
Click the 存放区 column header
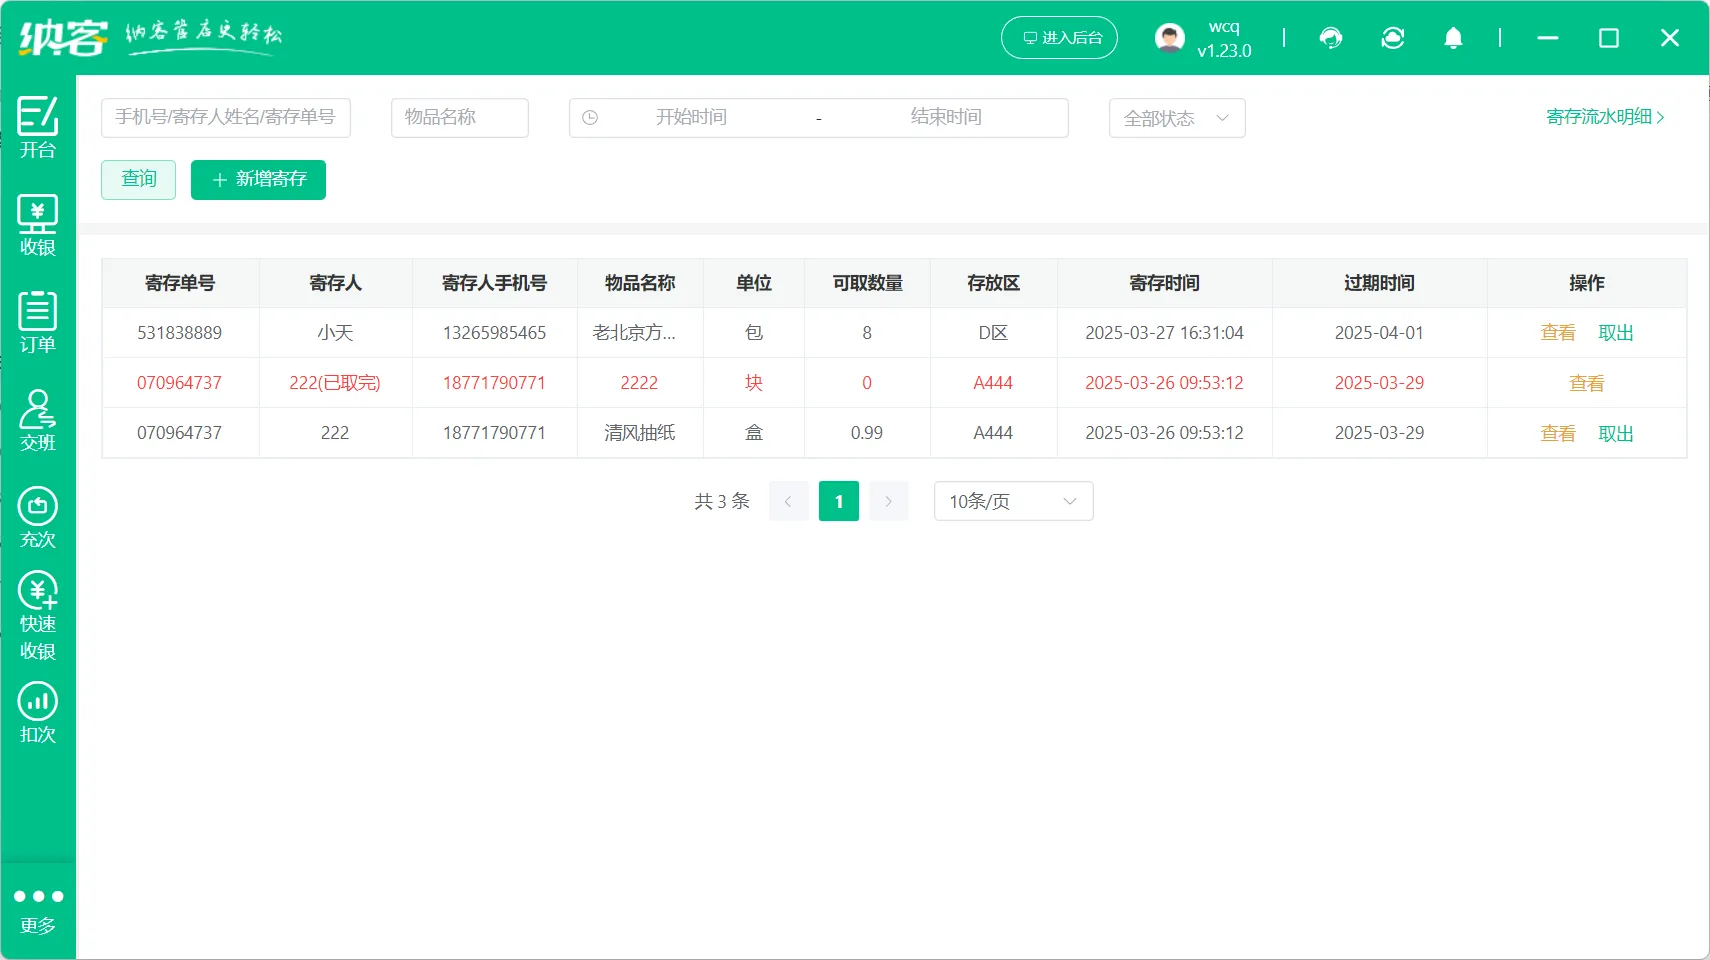coord(993,283)
